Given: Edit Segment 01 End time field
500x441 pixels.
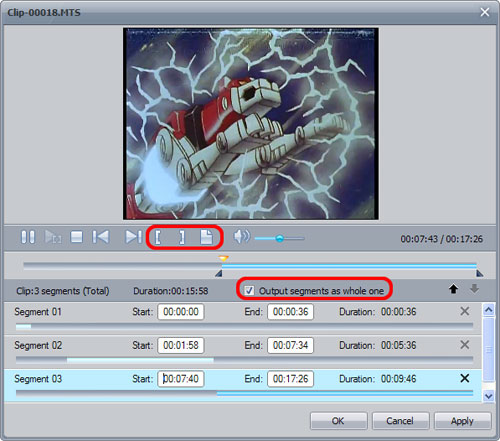Looking at the screenshot, I should pos(290,312).
